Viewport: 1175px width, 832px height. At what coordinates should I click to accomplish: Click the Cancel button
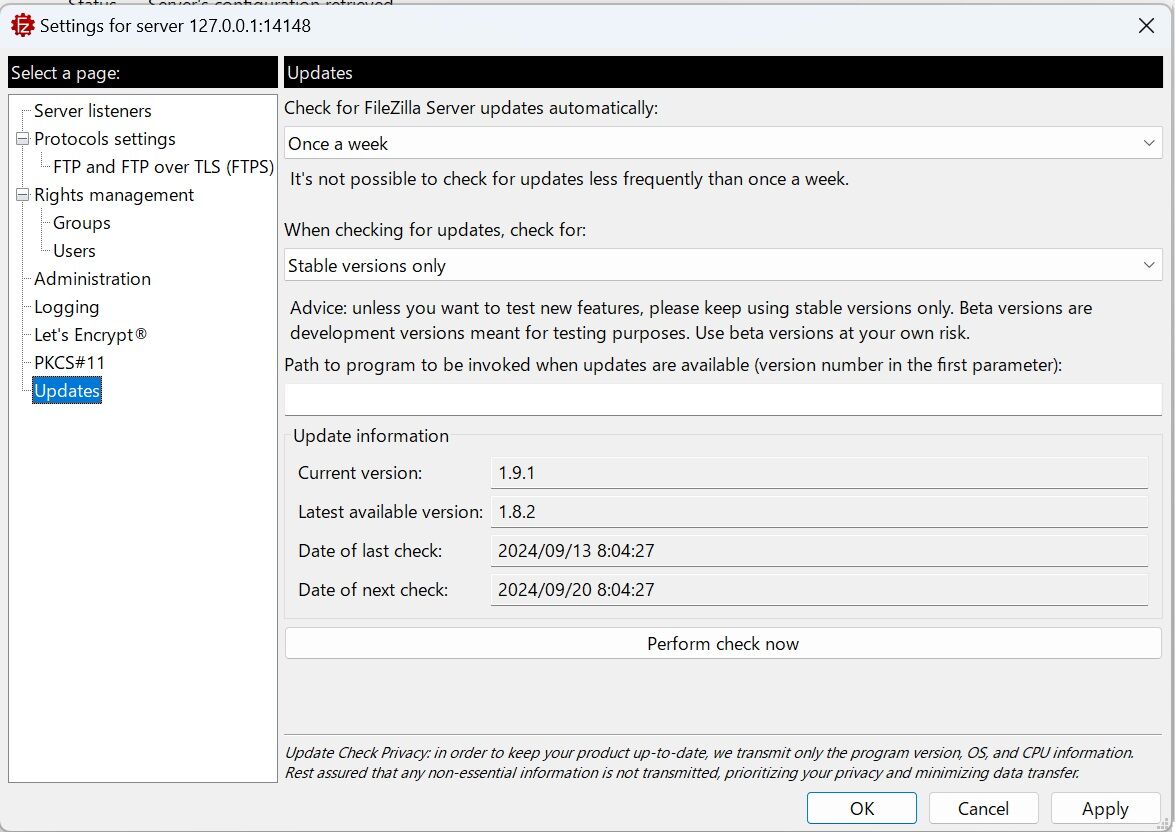click(983, 808)
